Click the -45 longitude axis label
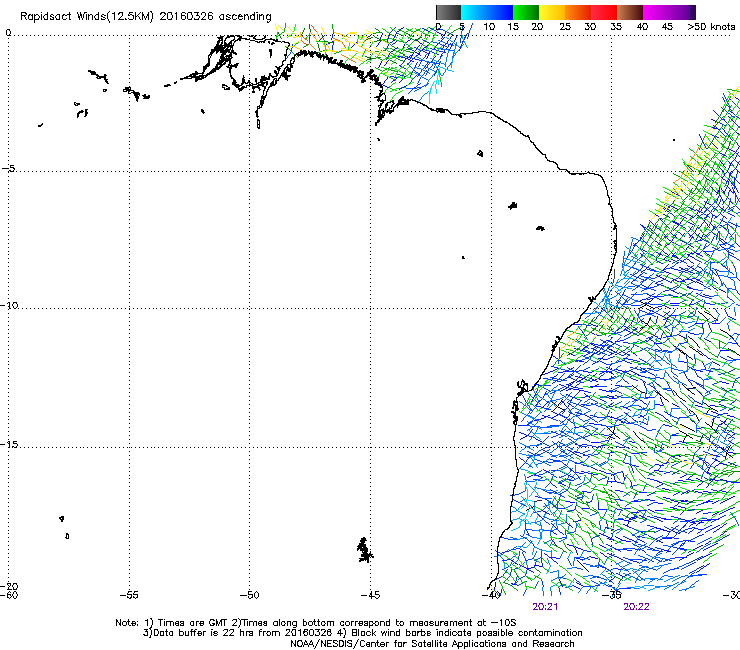 click(370, 595)
